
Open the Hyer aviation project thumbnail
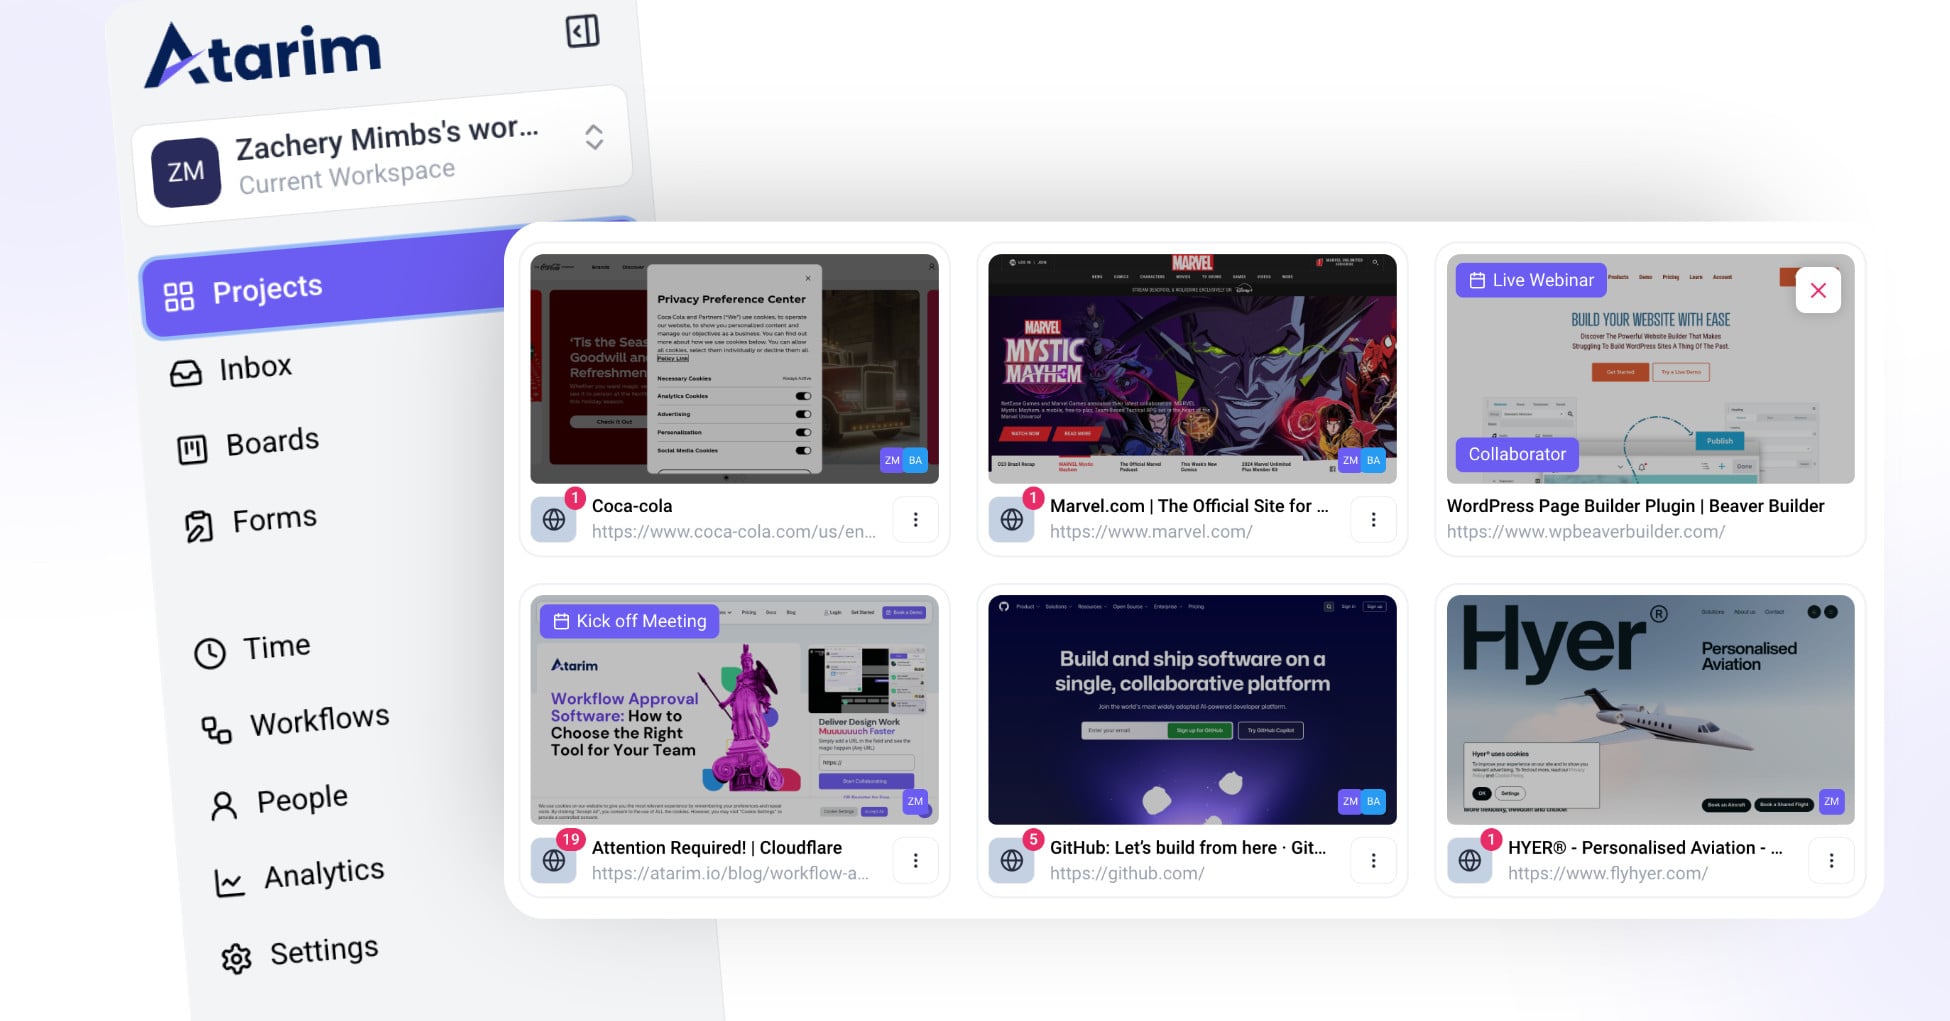[1650, 709]
